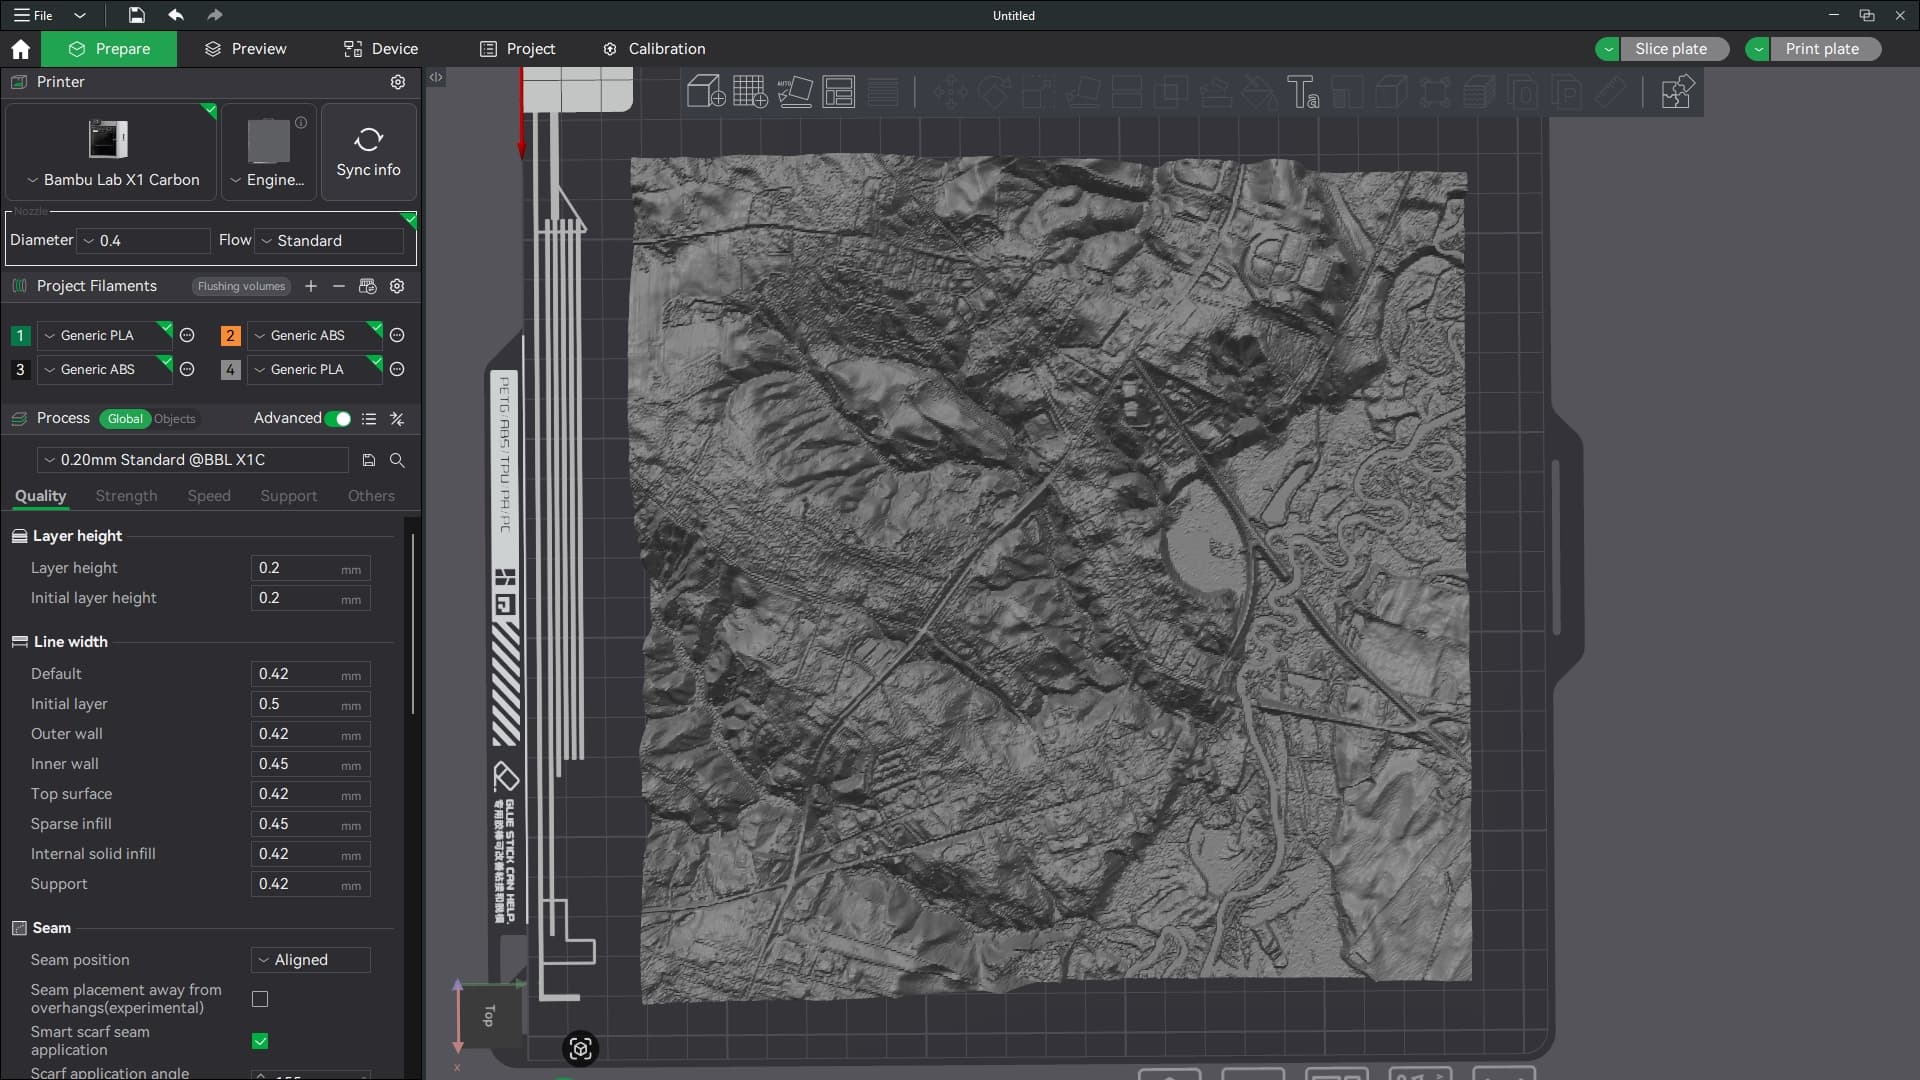Select the Text shape tool
This screenshot has height=1080, width=1920.
[x=1302, y=92]
